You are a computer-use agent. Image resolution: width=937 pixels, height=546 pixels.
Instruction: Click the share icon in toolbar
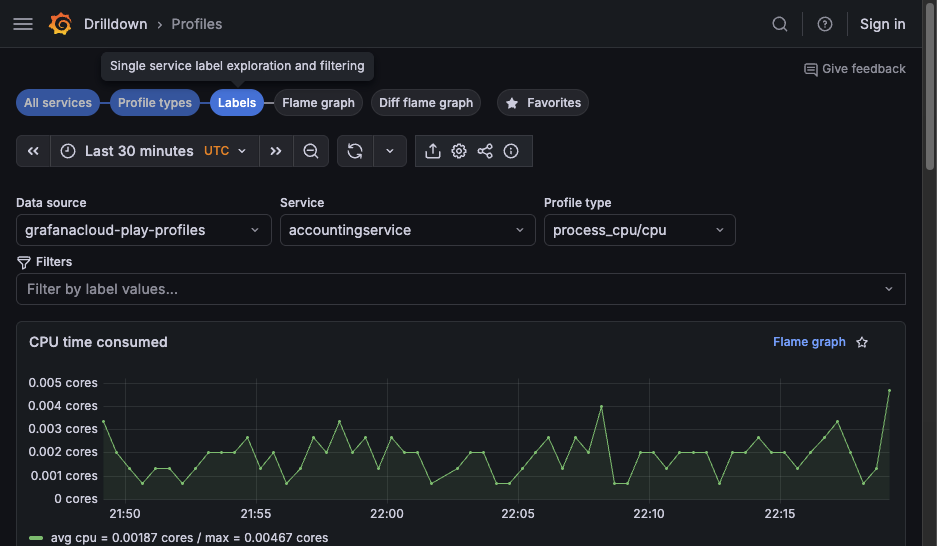[x=485, y=151]
